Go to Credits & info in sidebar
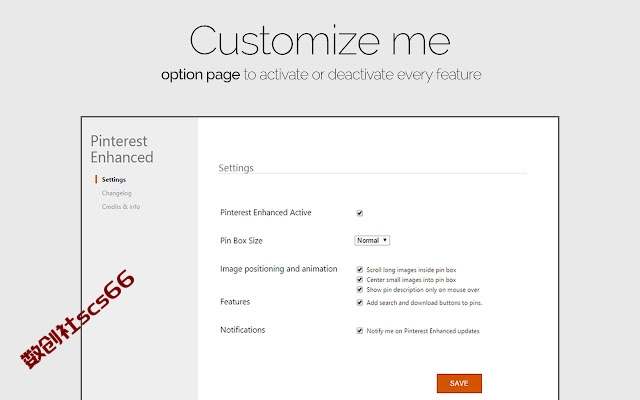This screenshot has width=640, height=400. coord(121,207)
